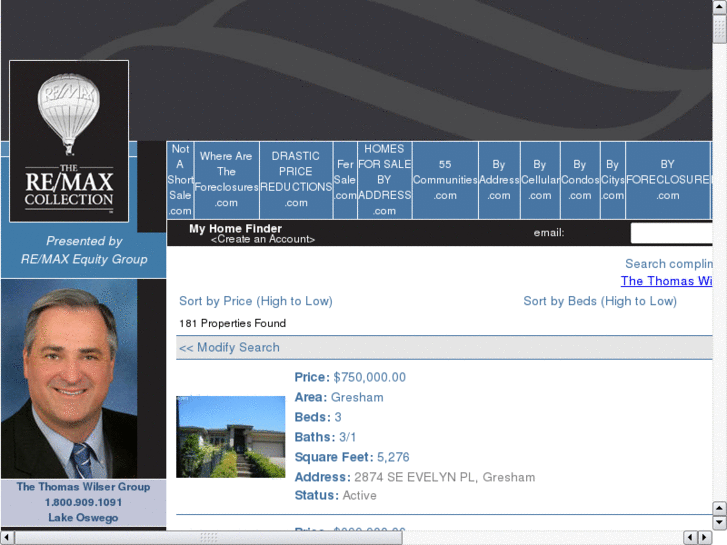Click the Modify Search link
The image size is (727, 545).
tap(229, 347)
